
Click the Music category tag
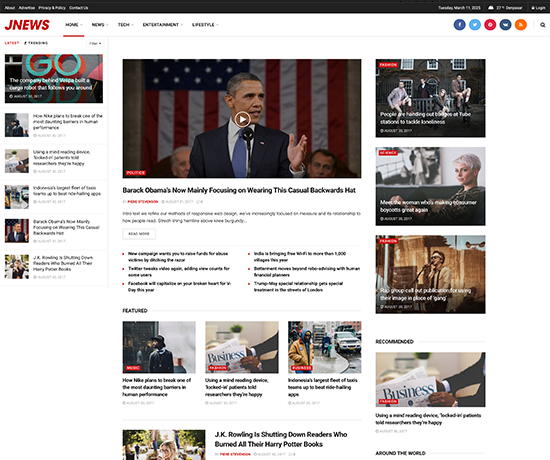[x=133, y=368]
